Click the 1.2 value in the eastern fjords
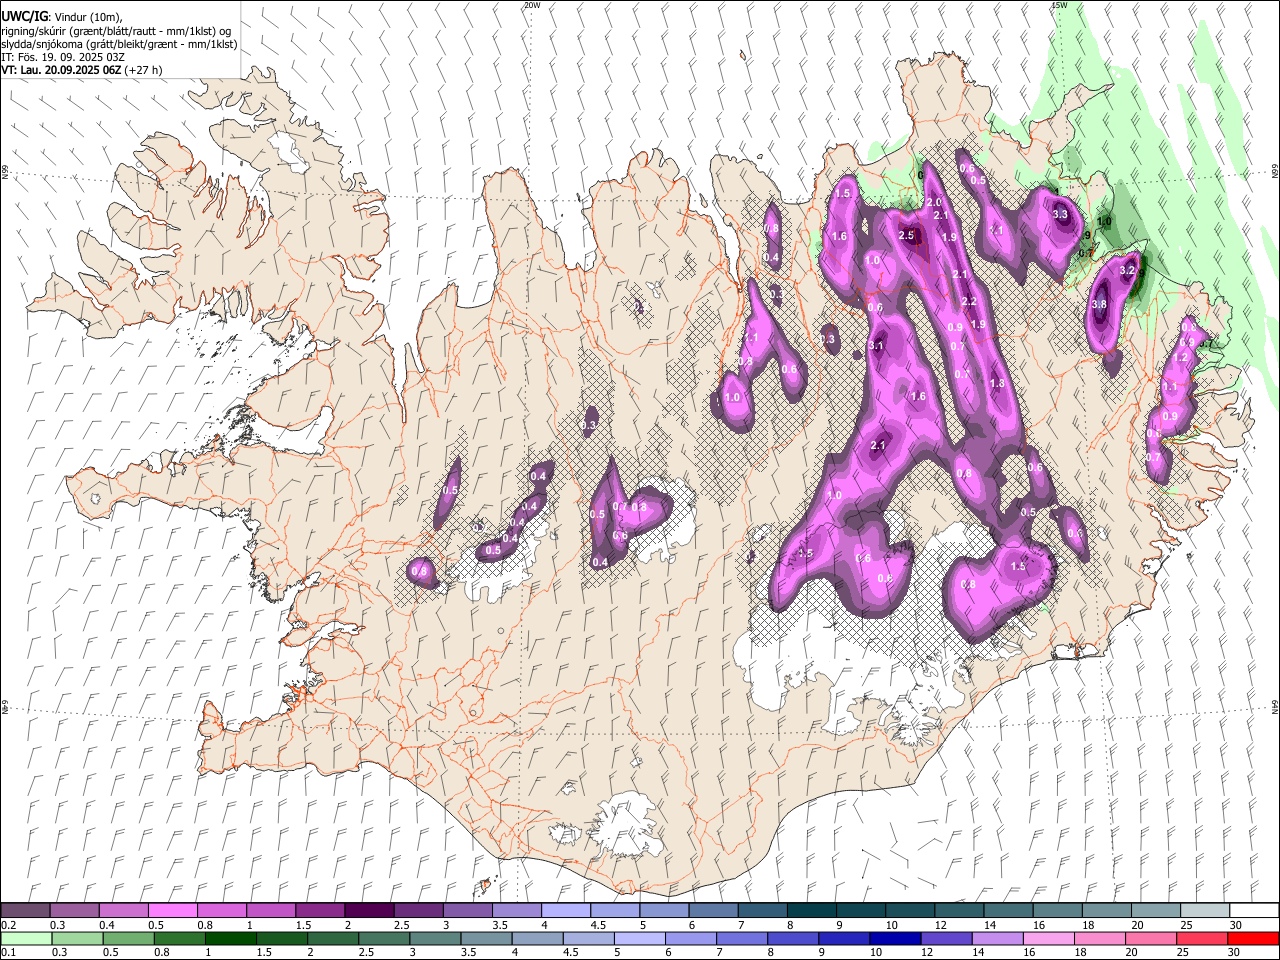The height and width of the screenshot is (960, 1280). click(1180, 357)
